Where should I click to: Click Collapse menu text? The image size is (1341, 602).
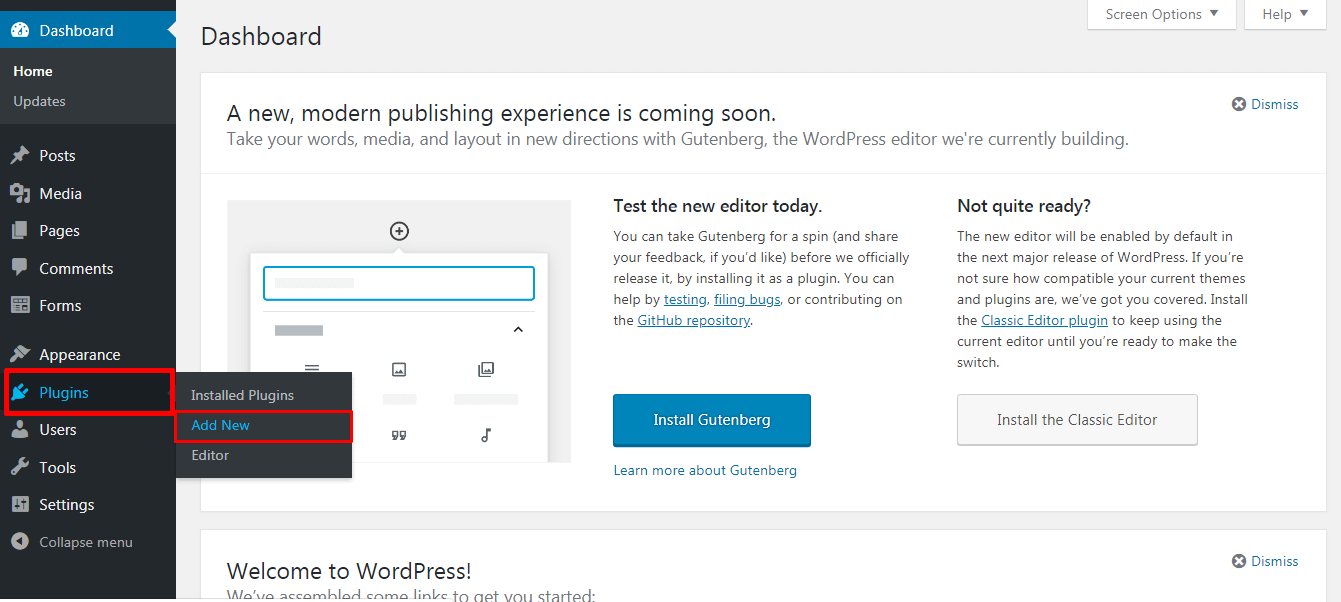point(86,542)
